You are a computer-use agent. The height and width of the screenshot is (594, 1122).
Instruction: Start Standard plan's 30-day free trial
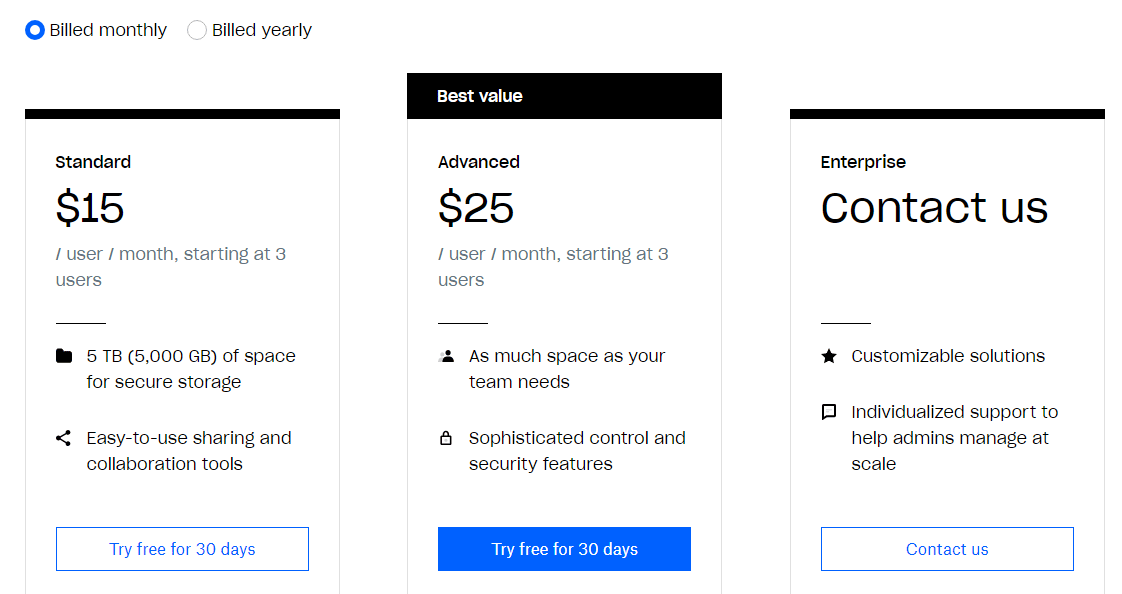[182, 549]
